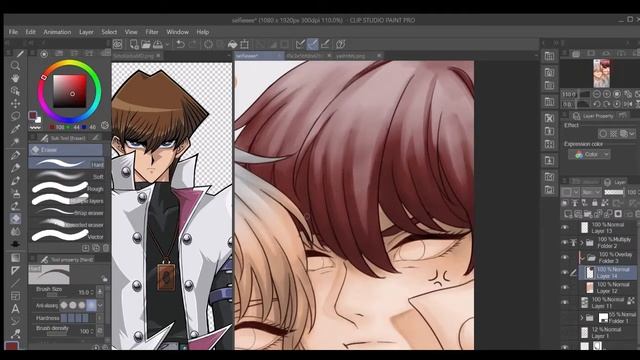Select the Balloon tool
Screen dimensions: 640x360
click(x=15, y=321)
